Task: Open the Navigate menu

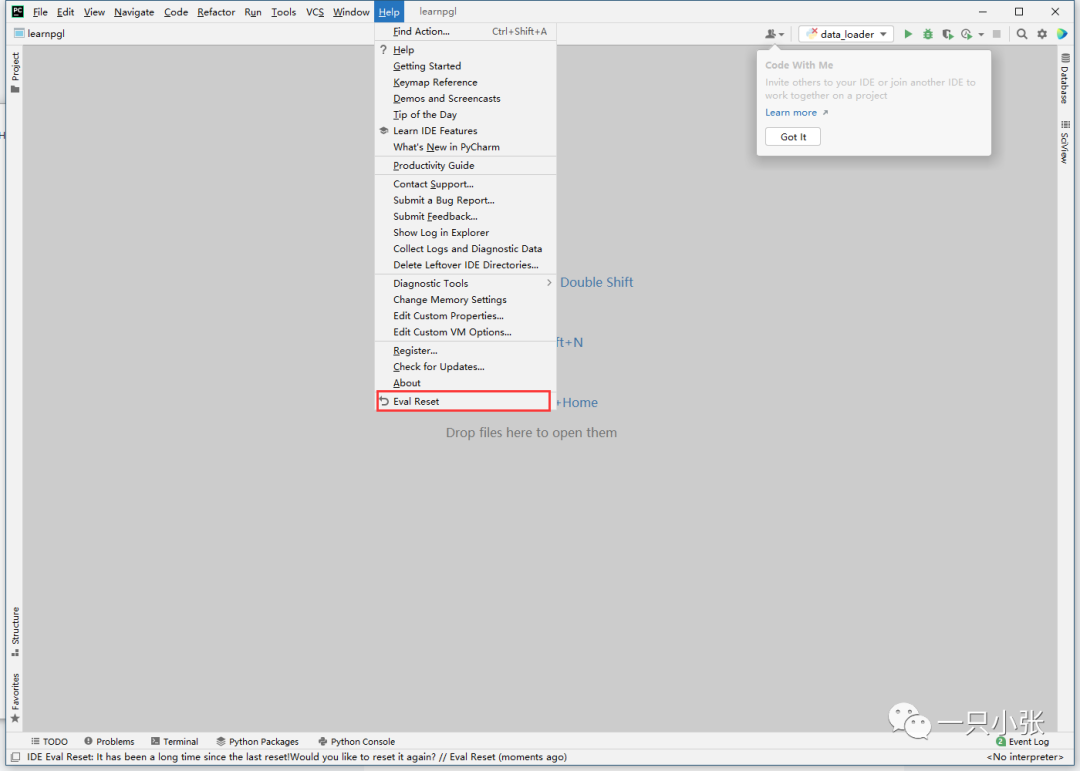Action: 134,12
